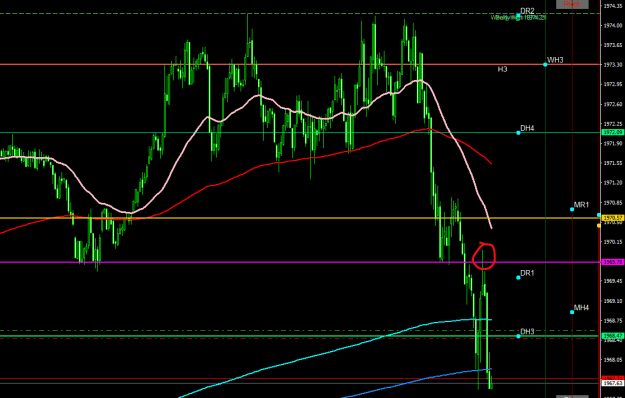Click the small cyan marker on the price axis
The image size is (625, 398).
click(598, 215)
